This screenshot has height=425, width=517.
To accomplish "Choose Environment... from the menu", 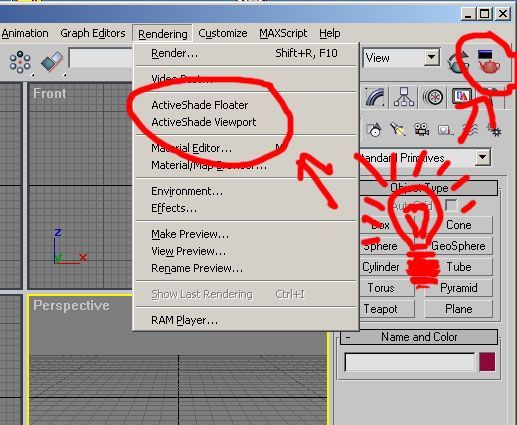I will pyautogui.click(x=246, y=191).
